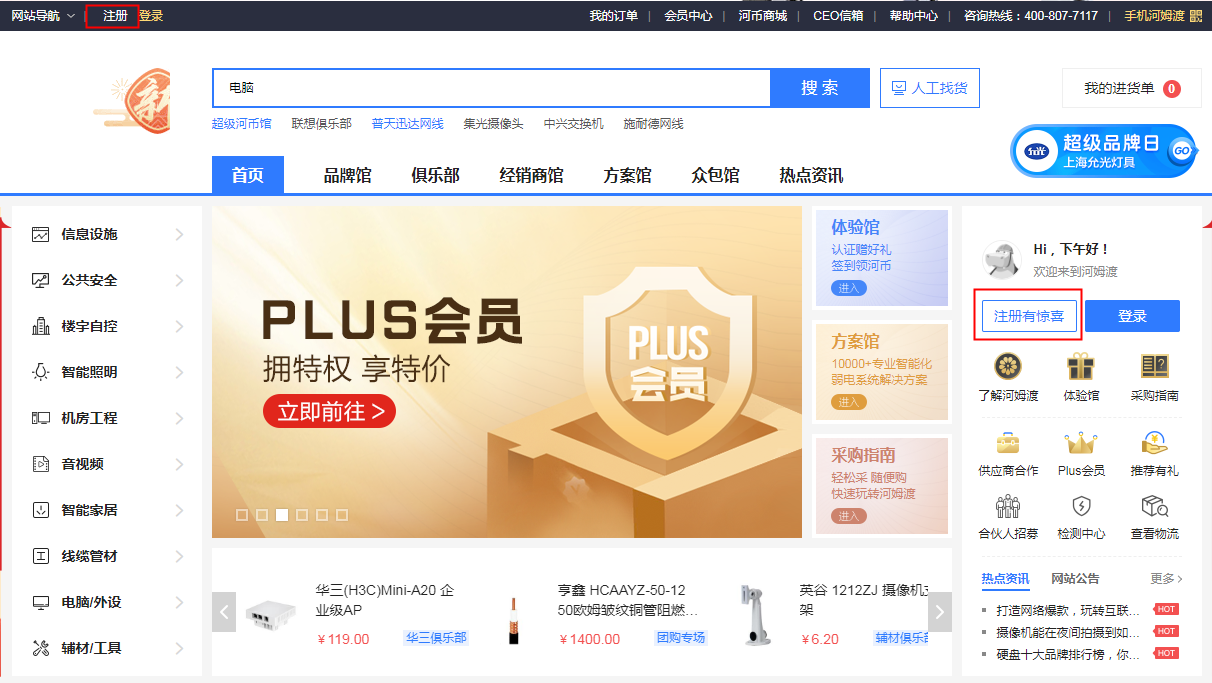Screen dimensions: 1212x683
Task: Open the 采购指南 book icon
Action: (x=1155, y=366)
